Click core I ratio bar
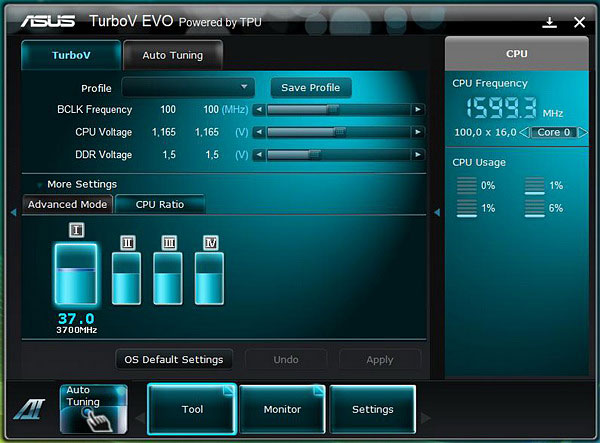The image size is (600, 443). coord(76,274)
